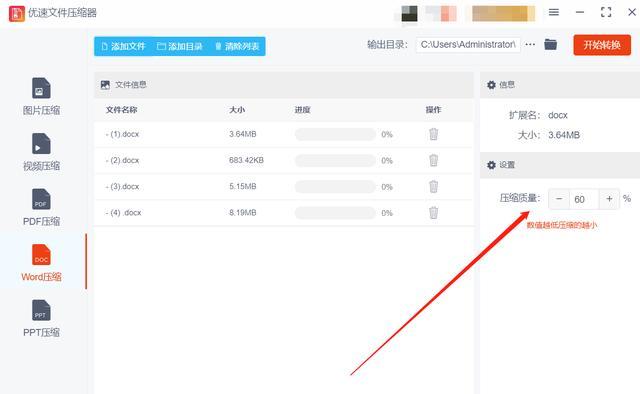The width and height of the screenshot is (640, 394).
Task: Decrease compression quality with minus button
Action: coord(559,199)
